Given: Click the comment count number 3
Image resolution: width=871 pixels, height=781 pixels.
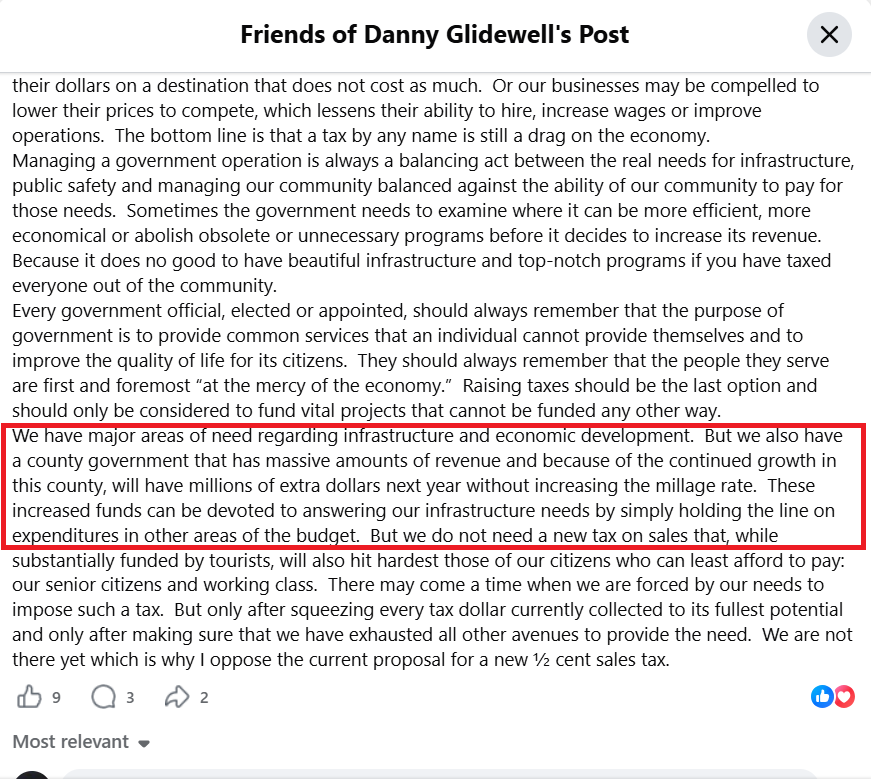Looking at the screenshot, I should 130,698.
